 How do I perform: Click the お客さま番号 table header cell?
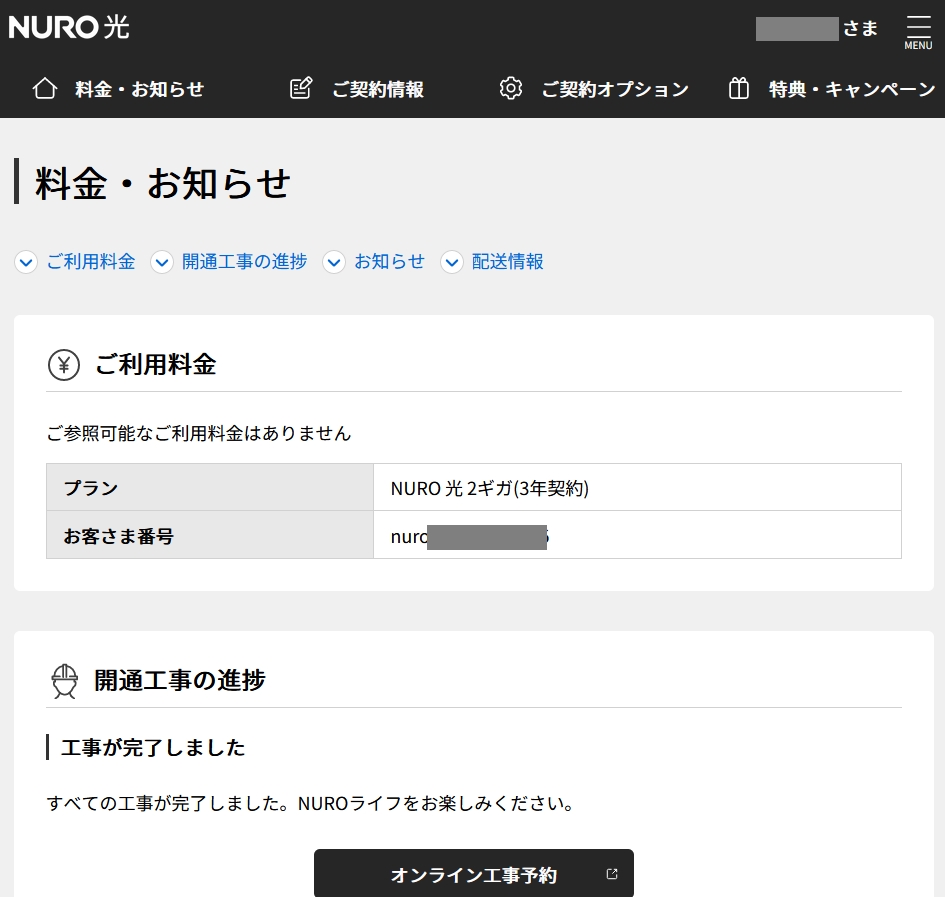[x=210, y=535]
